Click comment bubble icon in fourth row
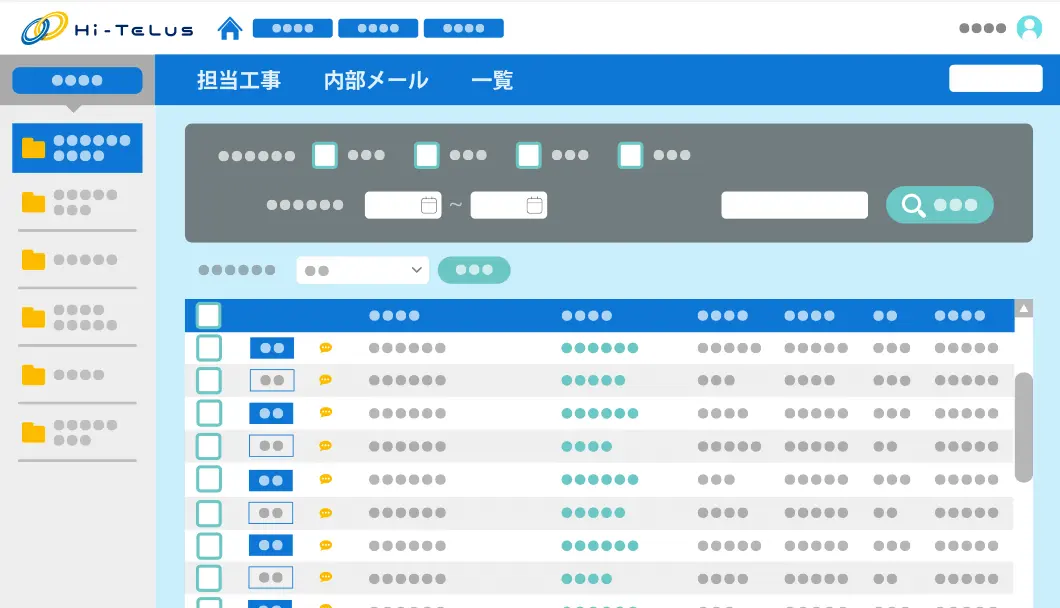 click(x=326, y=446)
